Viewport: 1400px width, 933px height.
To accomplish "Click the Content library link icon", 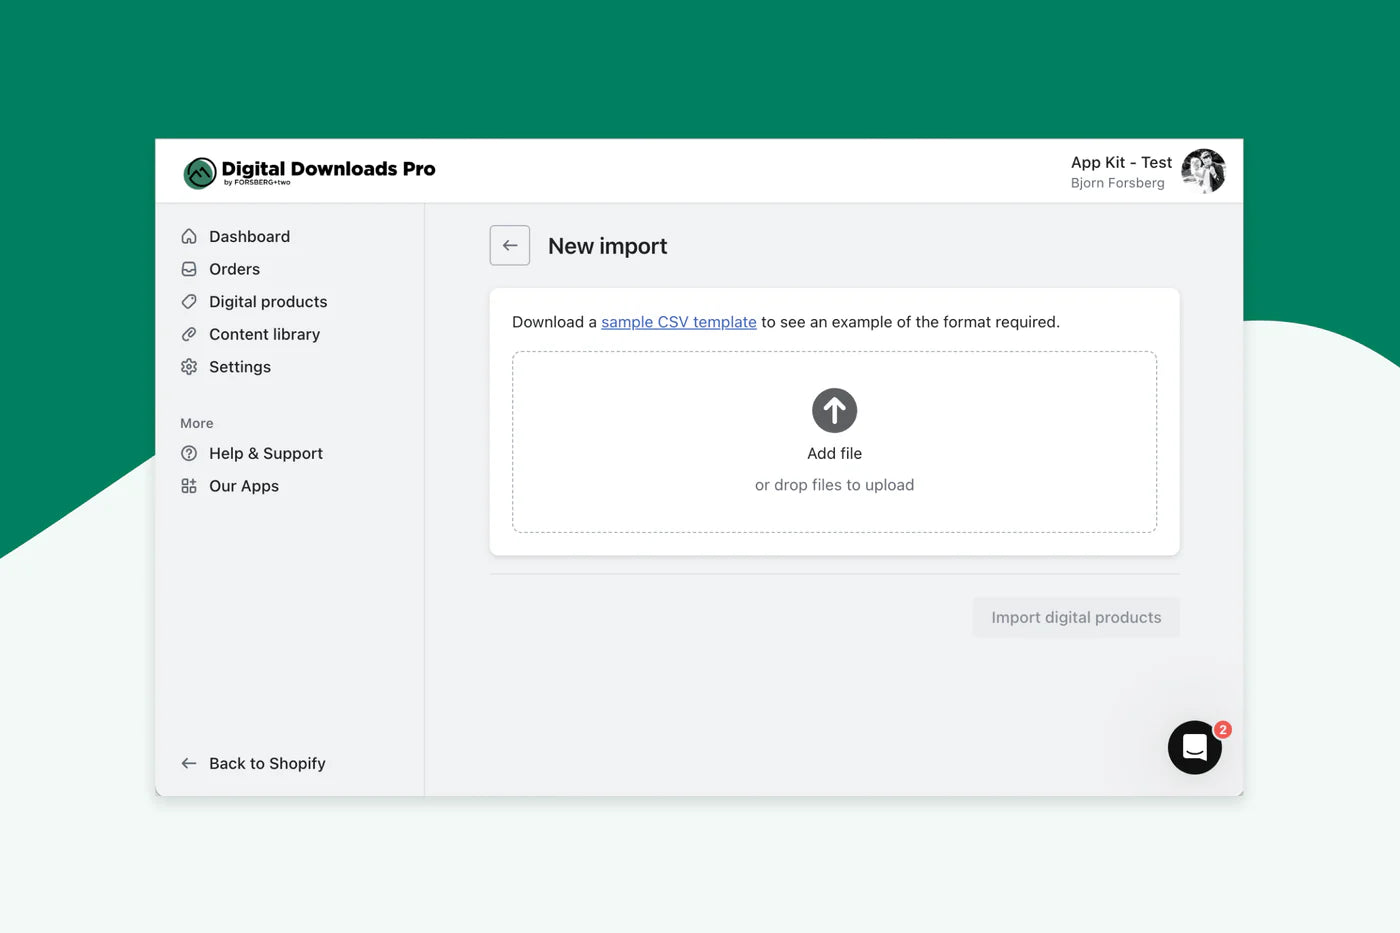I will pyautogui.click(x=189, y=334).
